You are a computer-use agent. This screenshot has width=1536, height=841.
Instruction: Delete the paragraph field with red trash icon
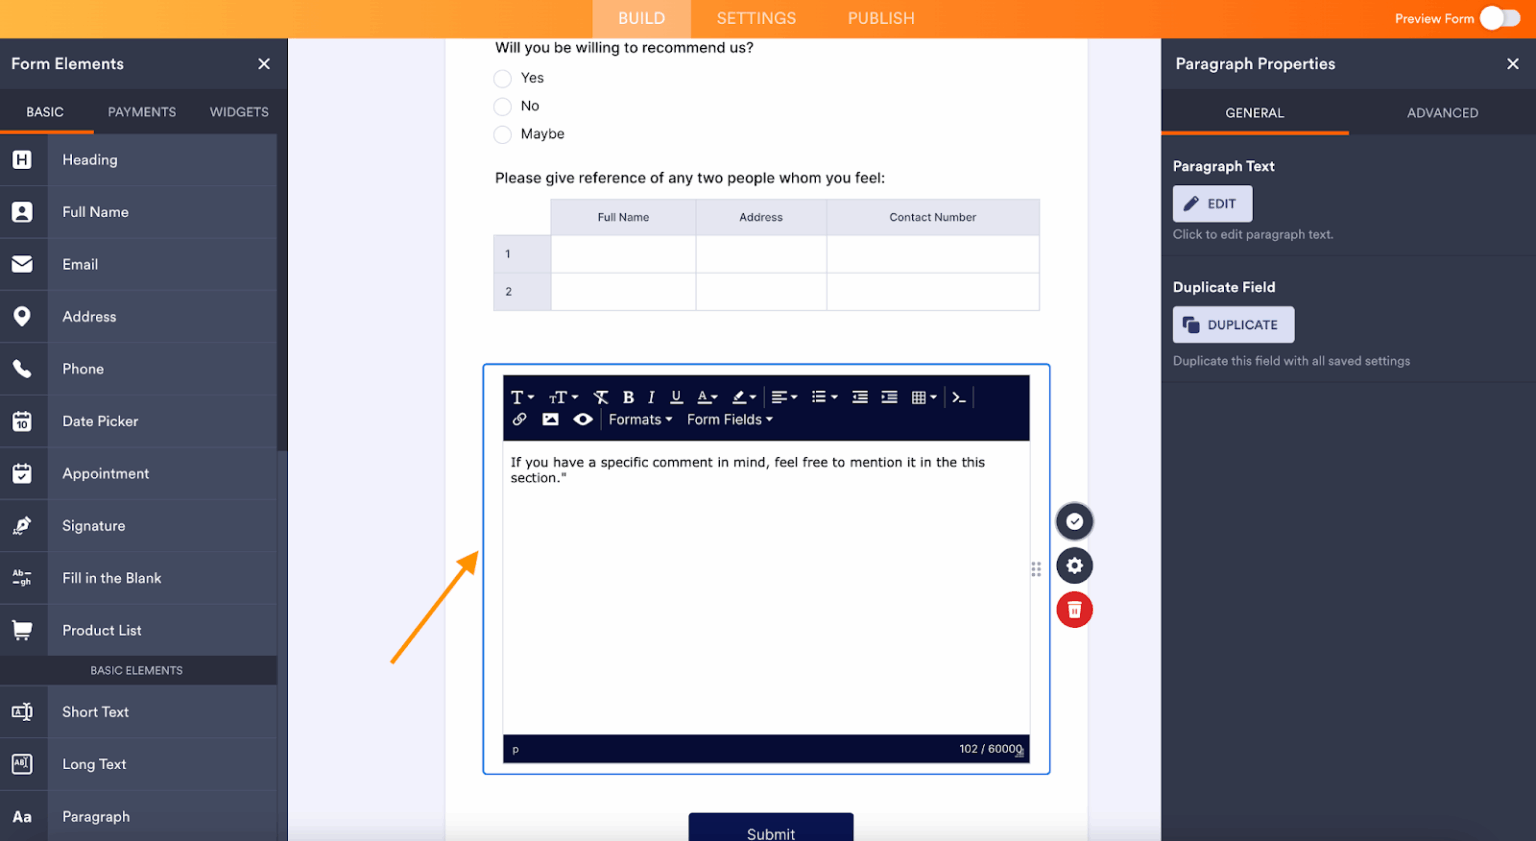click(x=1075, y=609)
